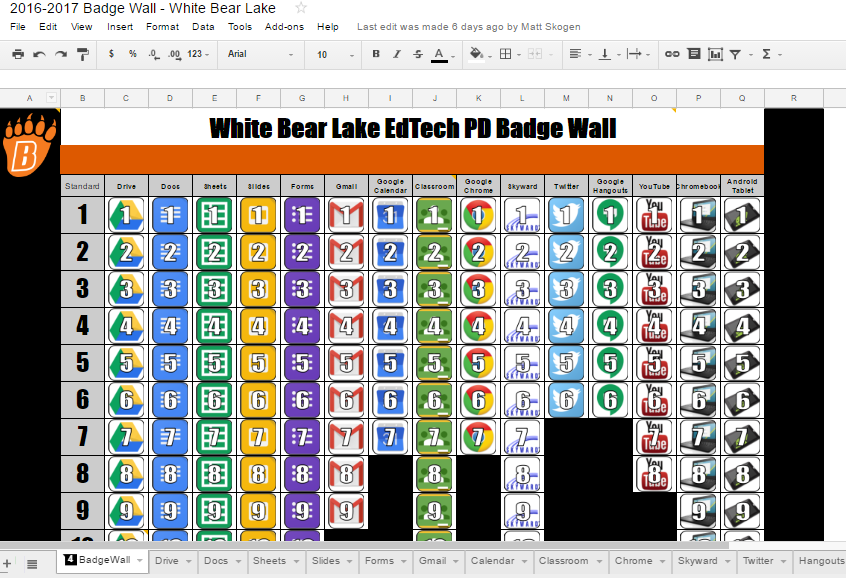Toggle strikethrough formatting
Image resolution: width=846 pixels, height=578 pixels.
pyautogui.click(x=418, y=54)
